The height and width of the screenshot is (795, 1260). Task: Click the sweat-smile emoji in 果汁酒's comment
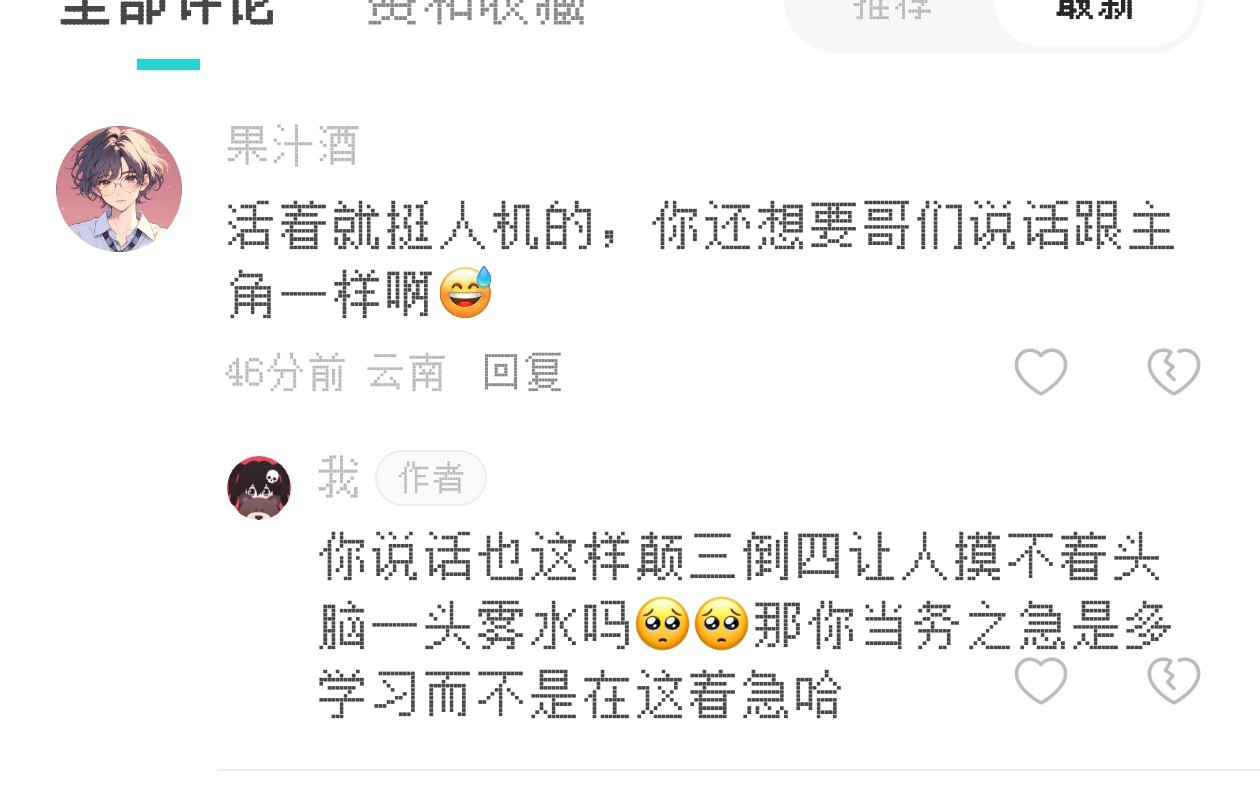(x=466, y=292)
